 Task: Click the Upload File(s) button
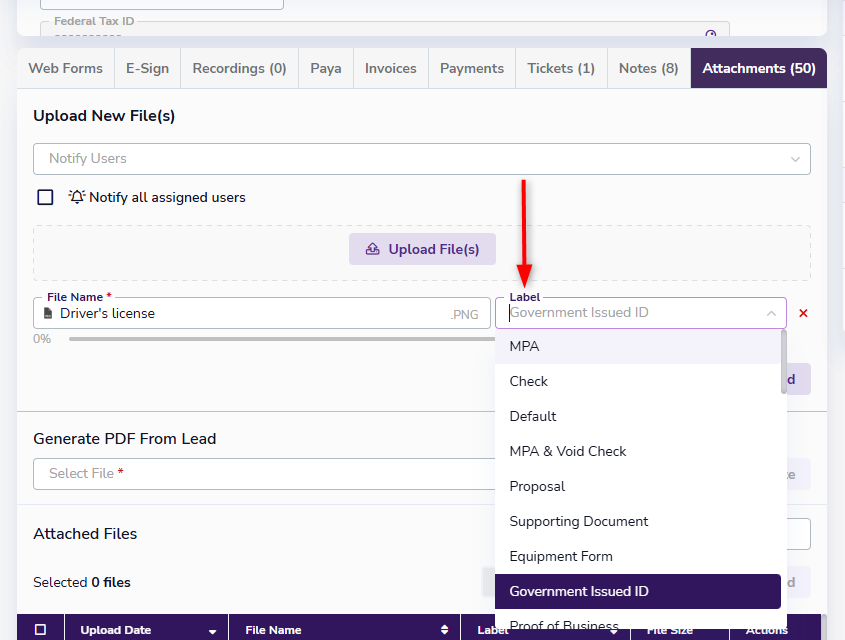(x=422, y=249)
